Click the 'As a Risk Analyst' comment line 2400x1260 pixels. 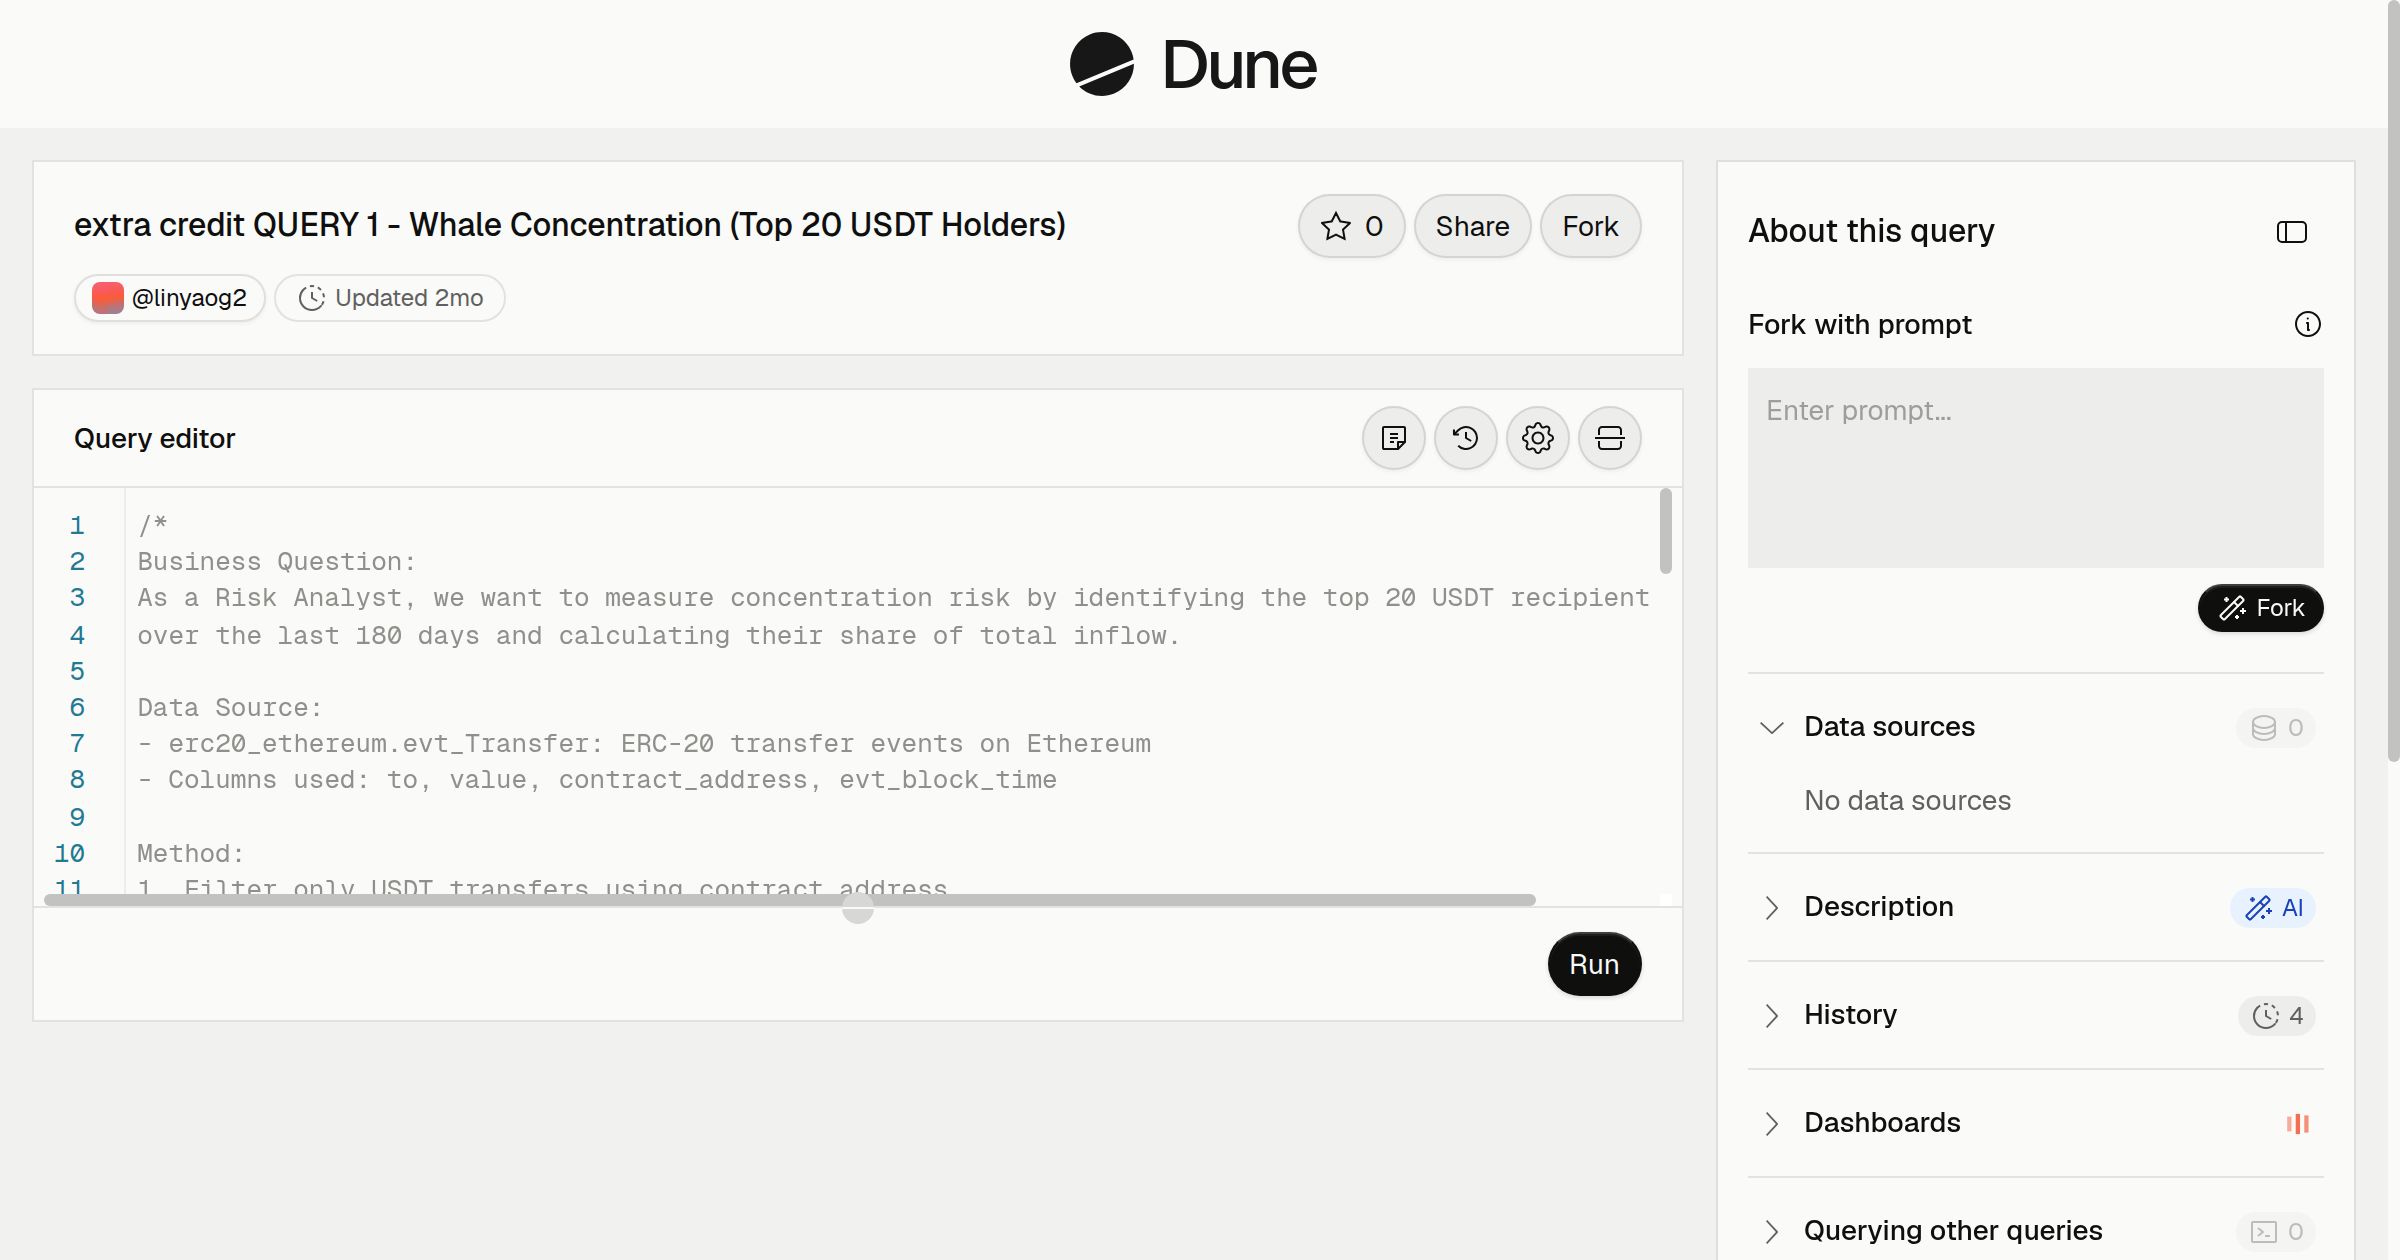pos(893,598)
